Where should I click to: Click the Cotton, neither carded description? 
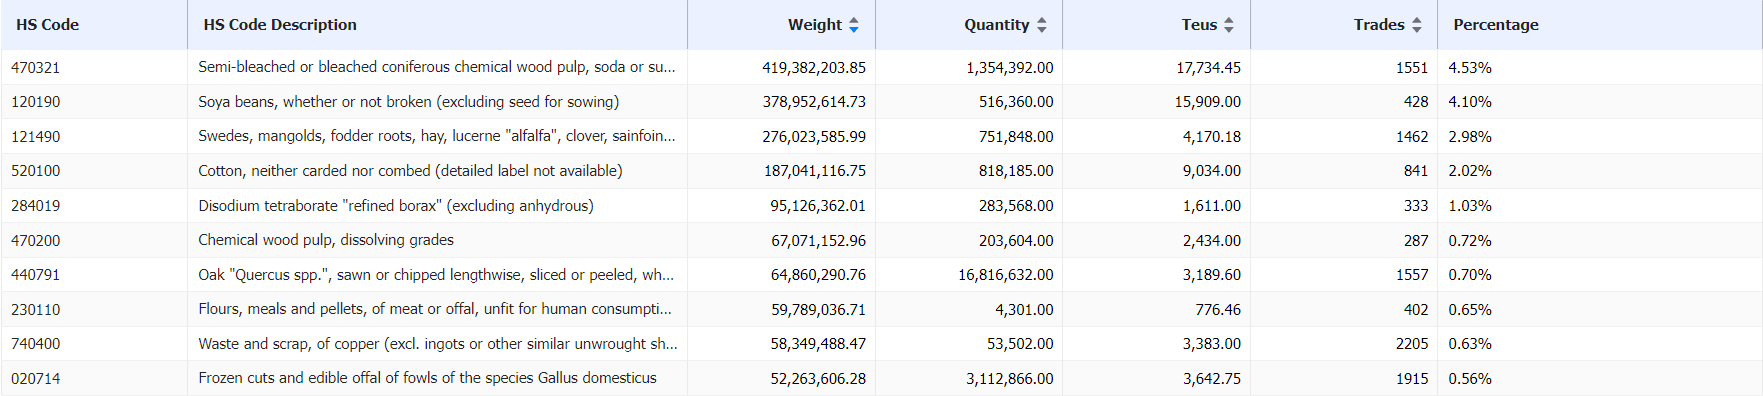[x=410, y=171]
